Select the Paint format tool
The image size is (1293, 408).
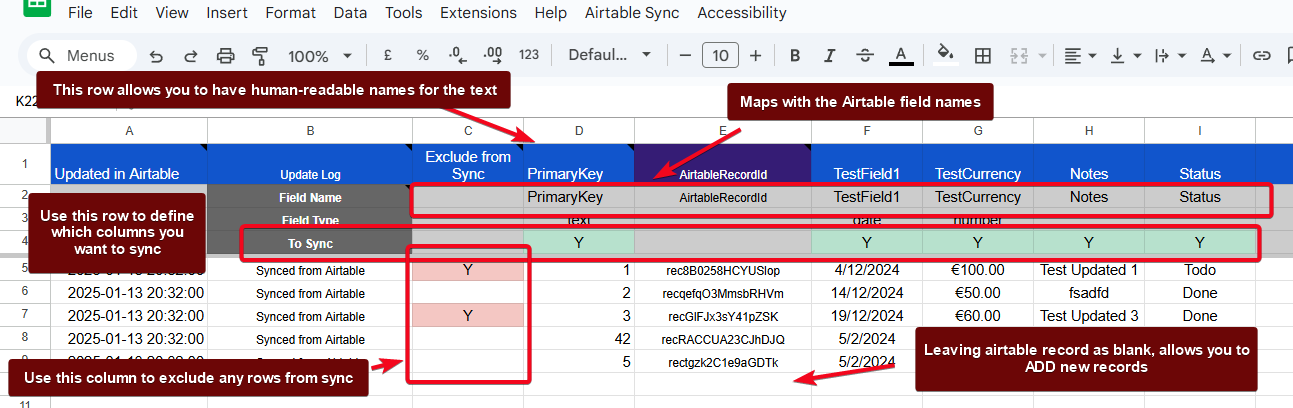[261, 56]
